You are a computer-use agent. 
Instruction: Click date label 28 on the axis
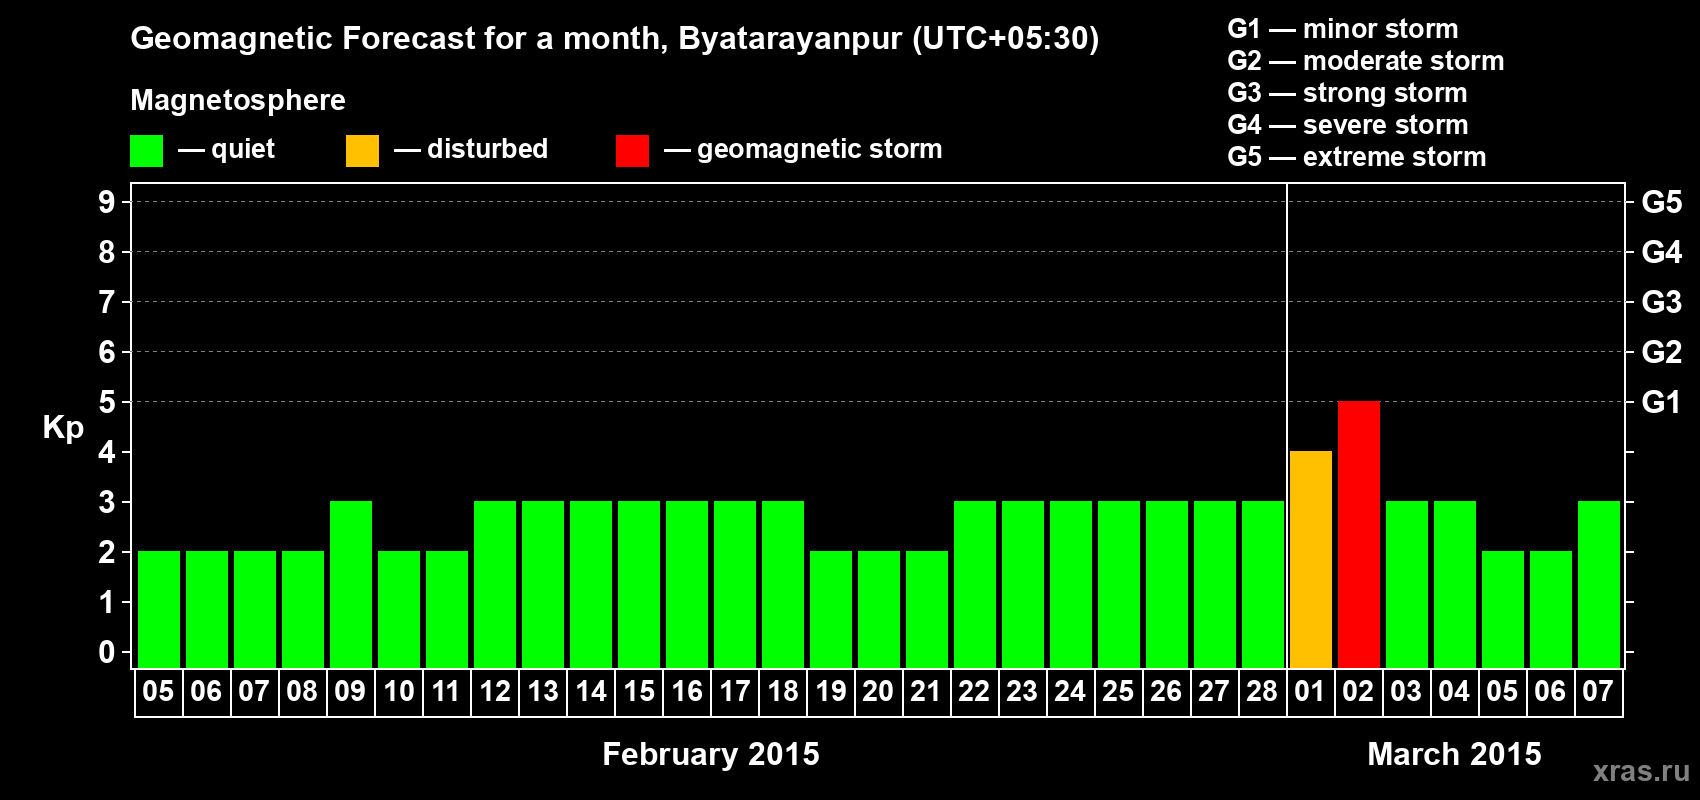tap(1262, 692)
